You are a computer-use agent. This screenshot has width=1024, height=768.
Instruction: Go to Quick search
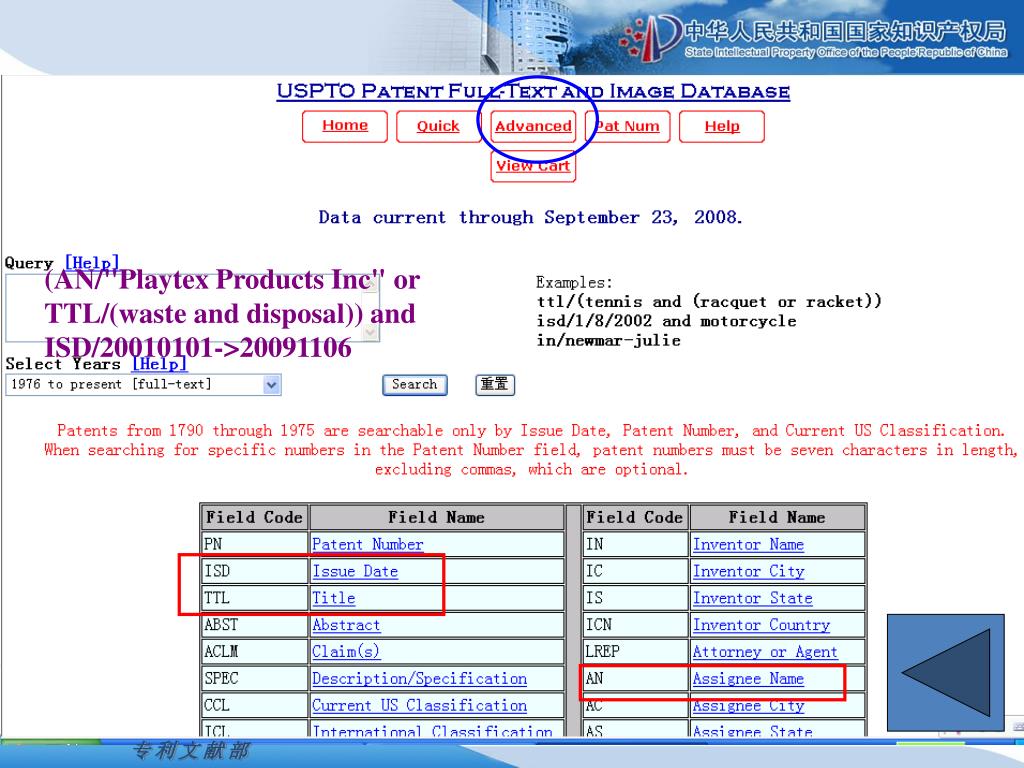coord(438,126)
